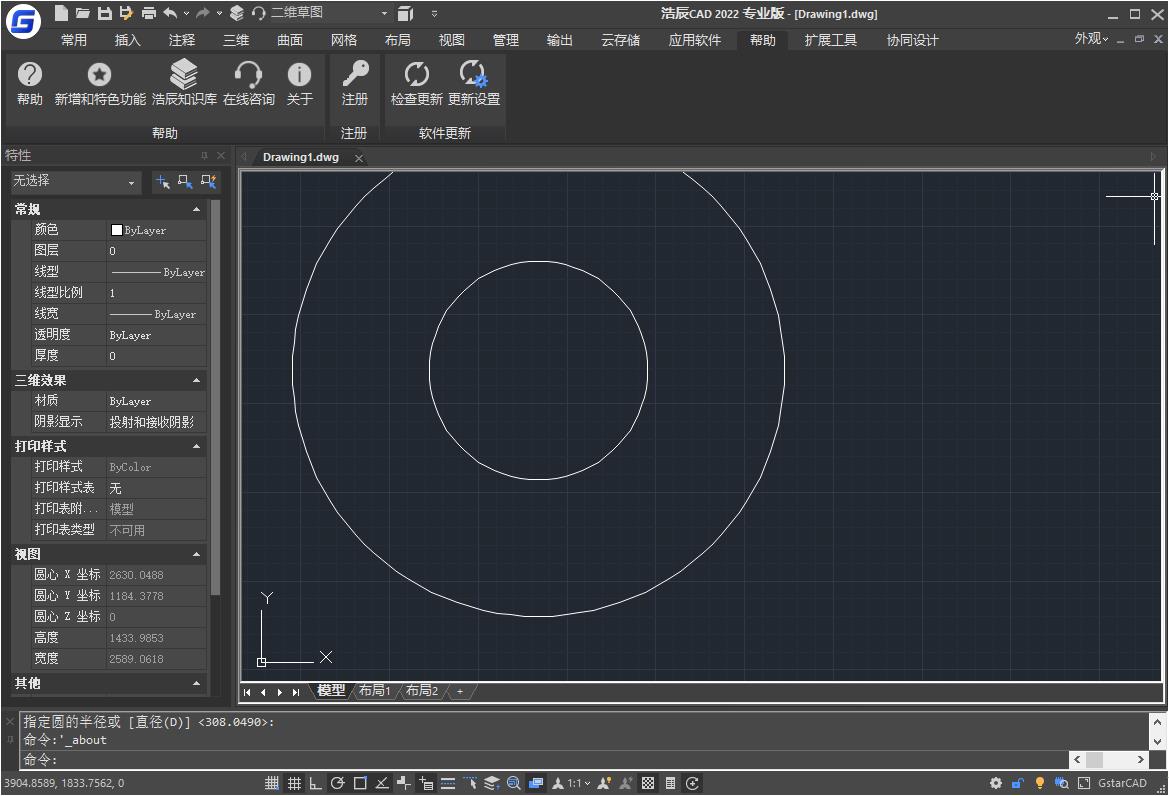1169x796 pixels.
Task: Switch to the 注释 ribbon tab
Action: tap(182, 40)
